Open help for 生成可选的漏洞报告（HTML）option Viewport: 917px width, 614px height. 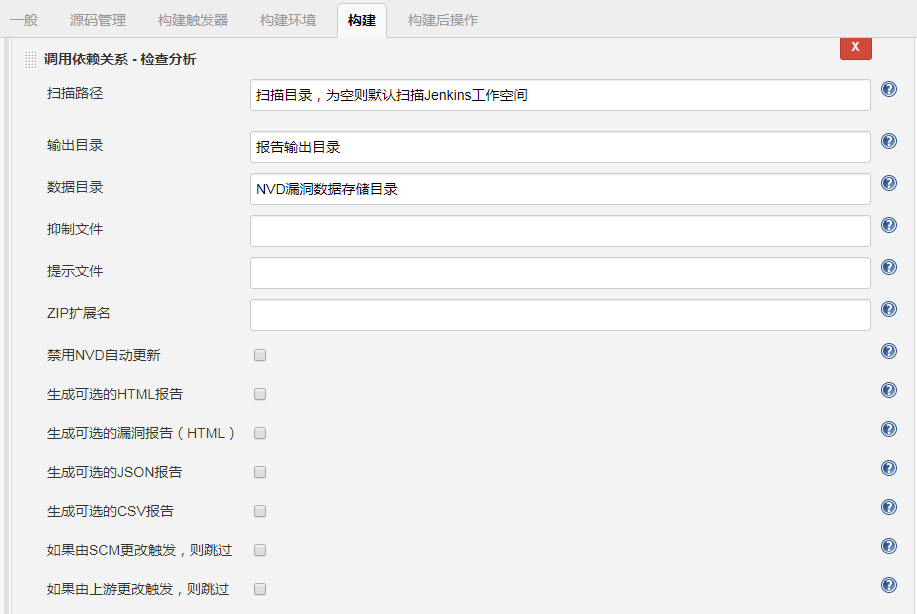888,429
